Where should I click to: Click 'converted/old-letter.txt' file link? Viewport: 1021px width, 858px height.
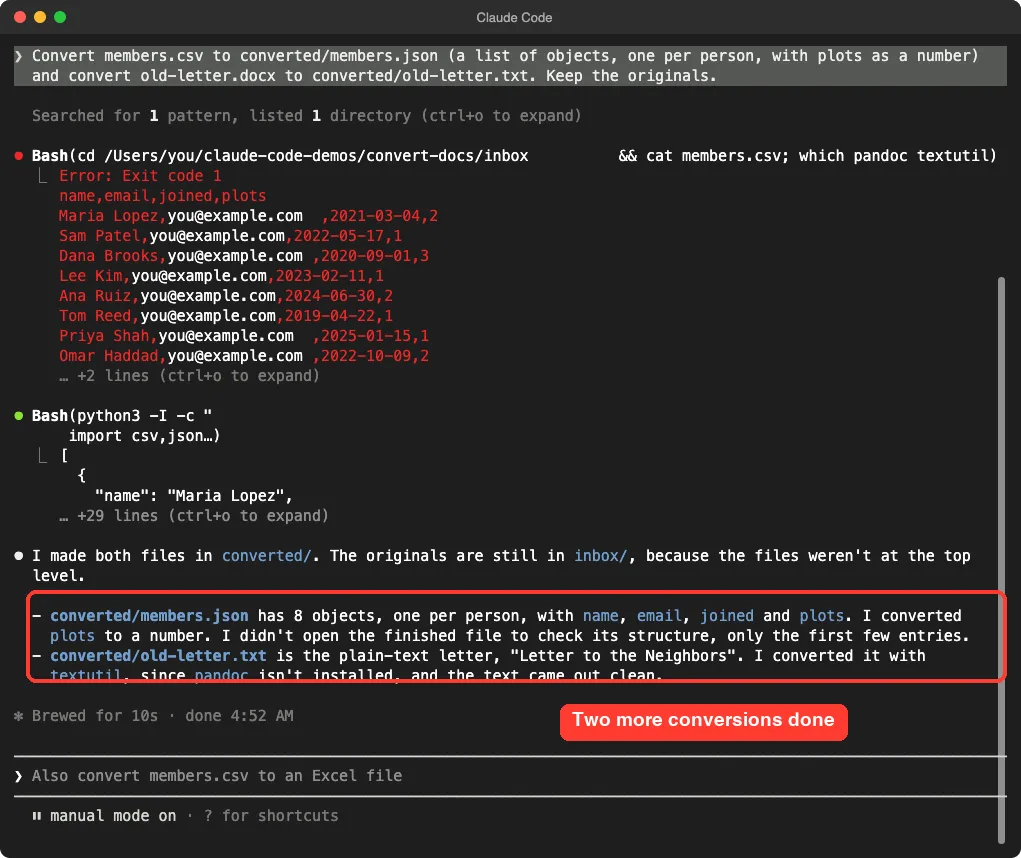coord(158,656)
